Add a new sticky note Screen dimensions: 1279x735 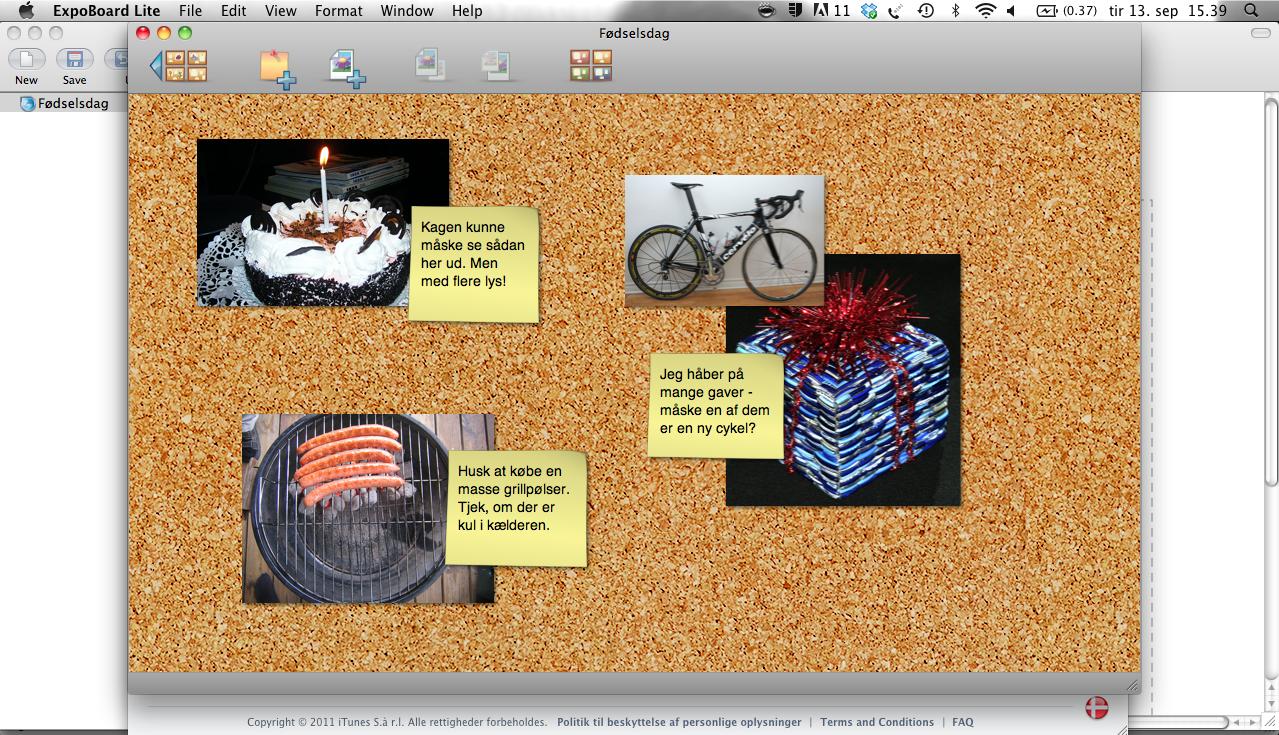click(x=277, y=68)
